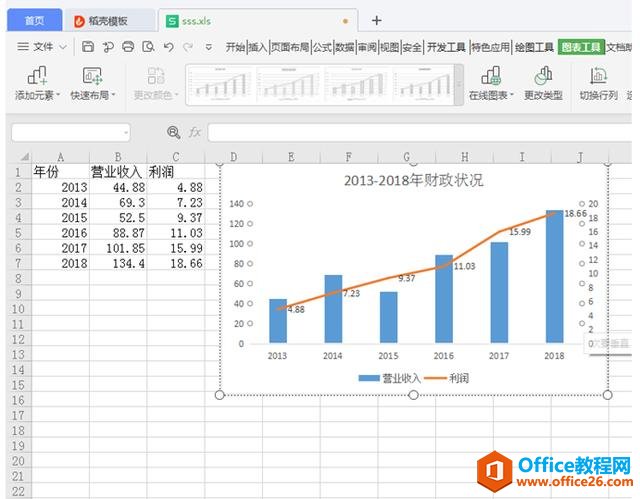Open the Name Box dropdown arrow
The width and height of the screenshot is (640, 499).
(x=126, y=133)
